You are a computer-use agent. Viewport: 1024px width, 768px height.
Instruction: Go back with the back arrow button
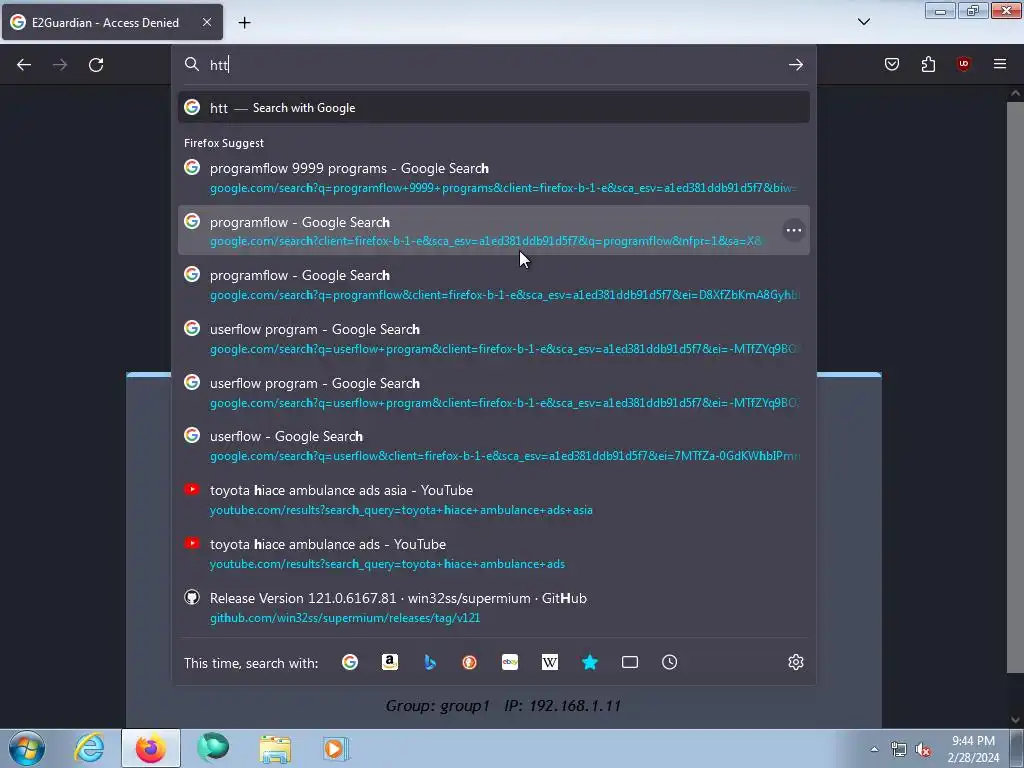pyautogui.click(x=24, y=65)
